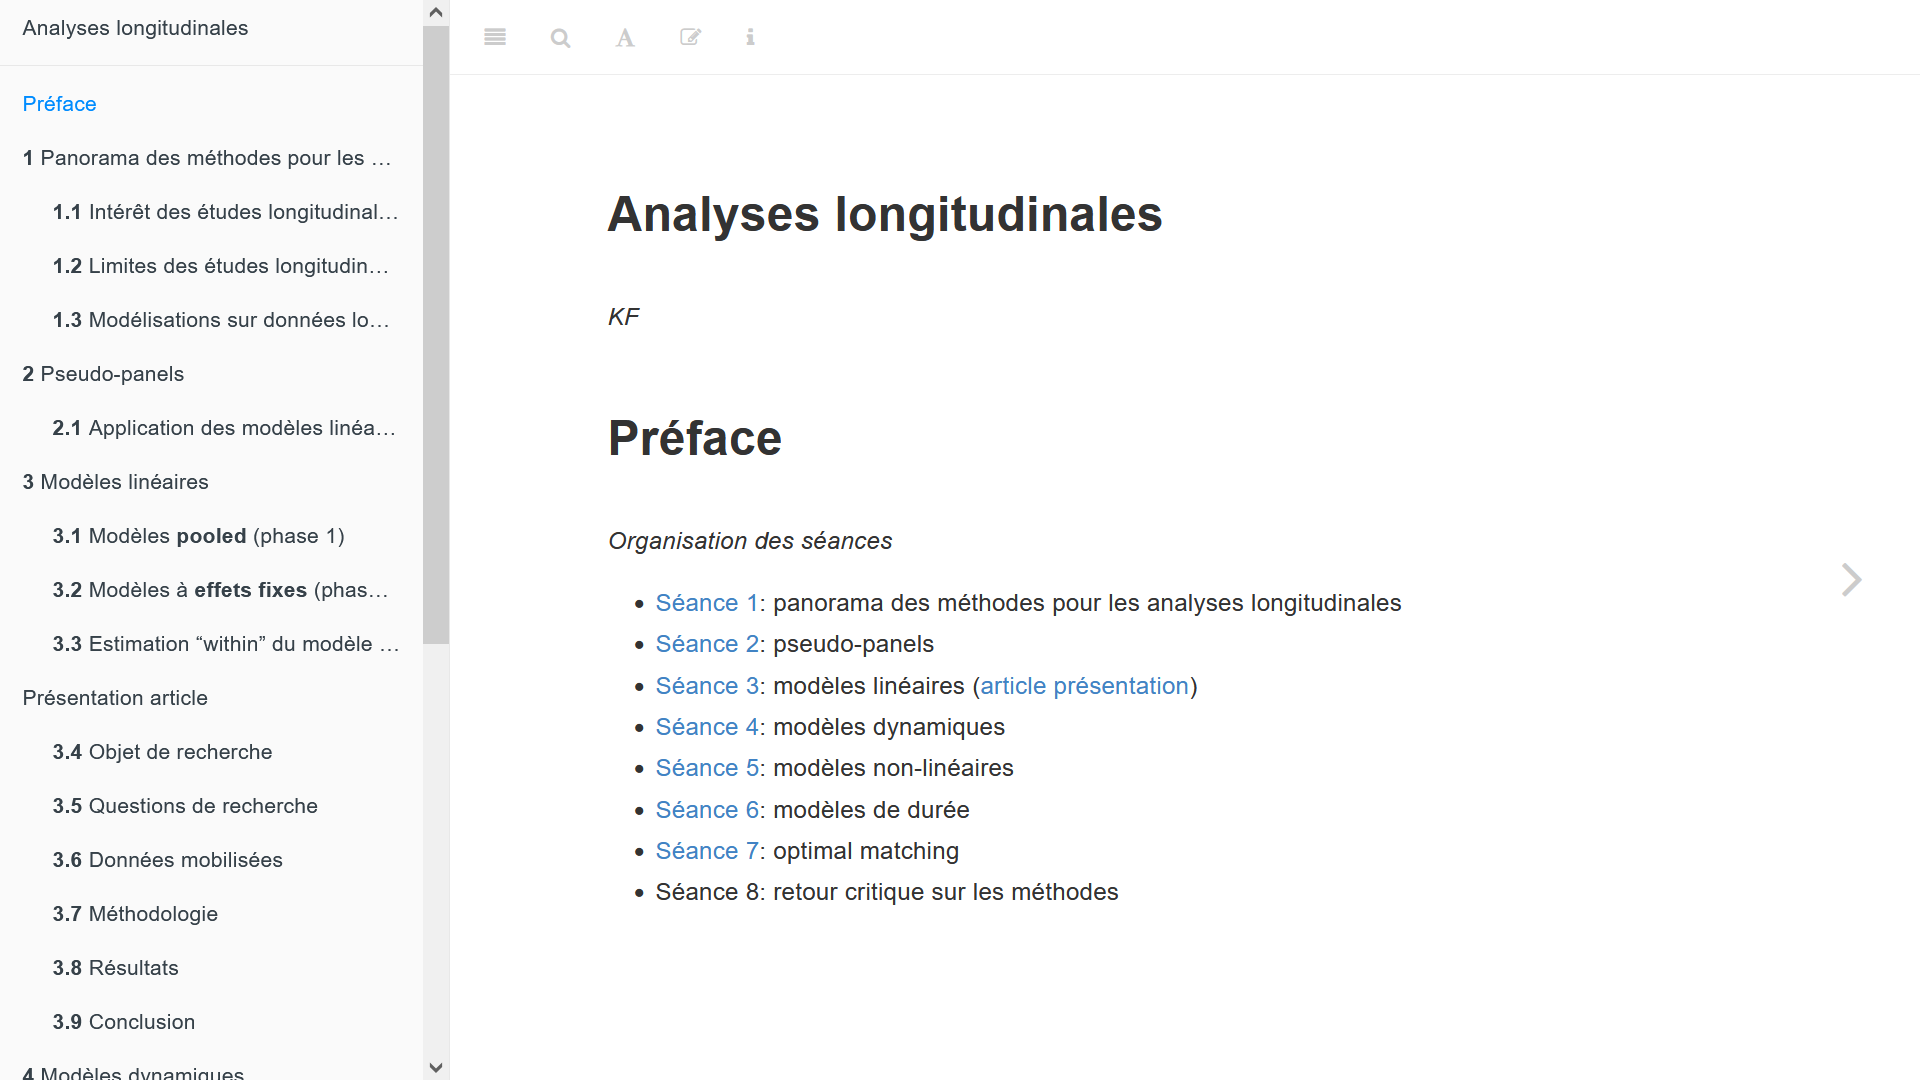
Task: Click the search magnifier icon
Action: (560, 36)
